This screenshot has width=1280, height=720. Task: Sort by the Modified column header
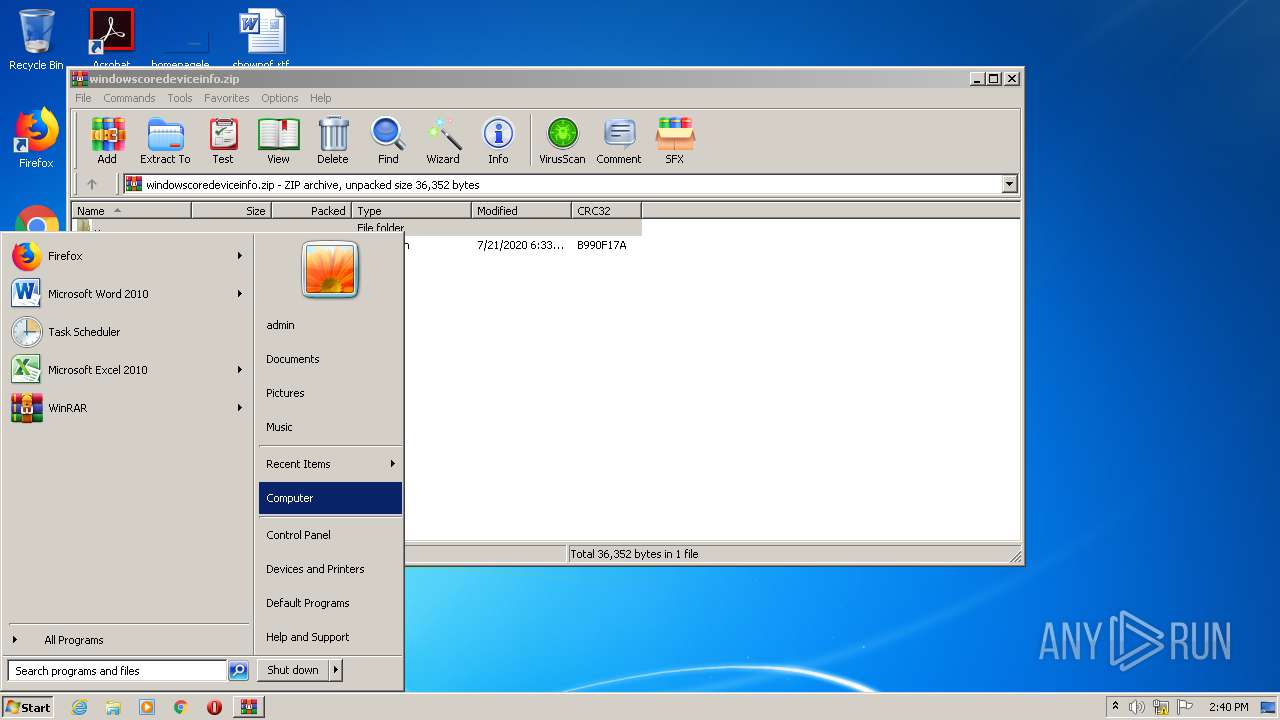point(521,211)
